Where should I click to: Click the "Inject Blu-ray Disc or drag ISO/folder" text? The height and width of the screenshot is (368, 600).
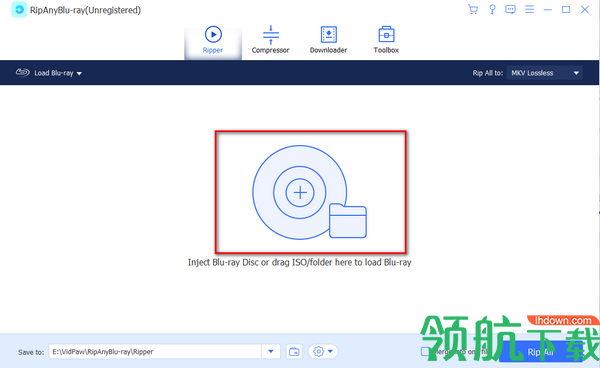300,262
